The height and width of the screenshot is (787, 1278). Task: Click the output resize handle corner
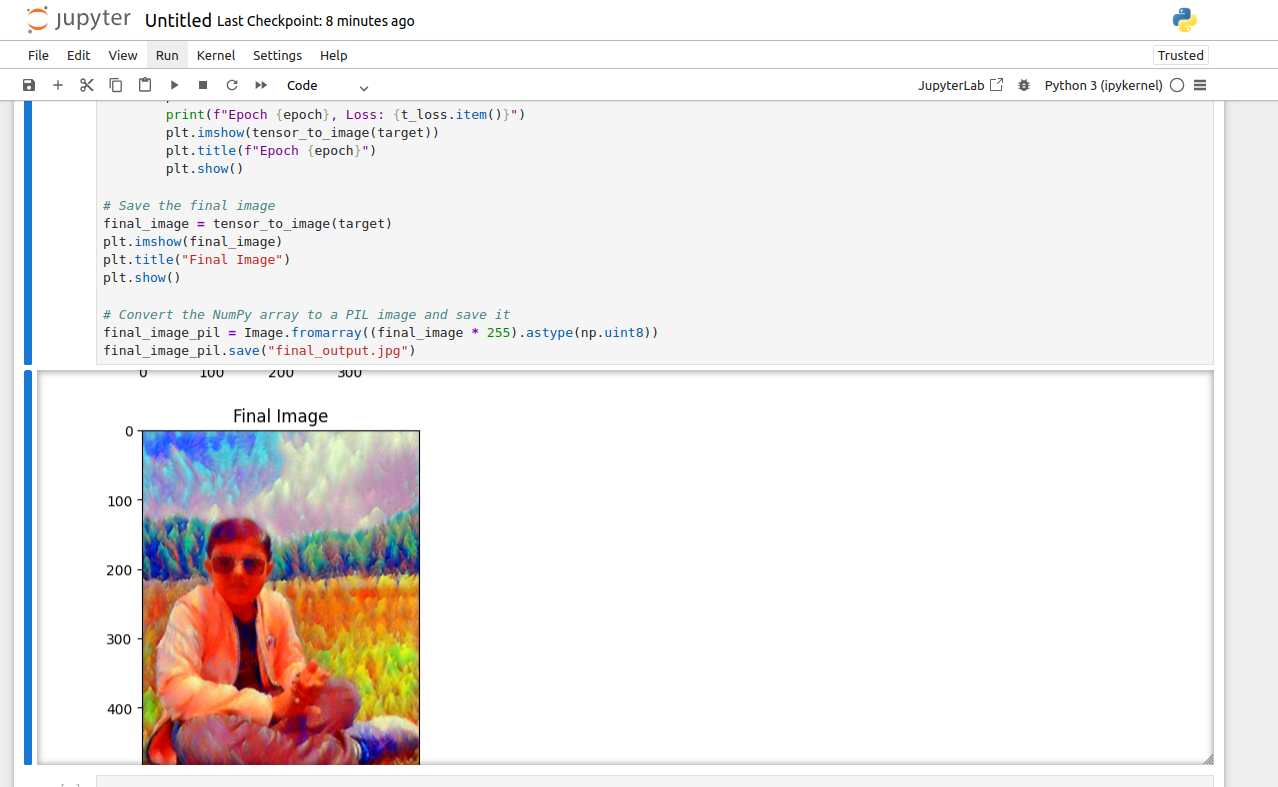pos(1207,759)
